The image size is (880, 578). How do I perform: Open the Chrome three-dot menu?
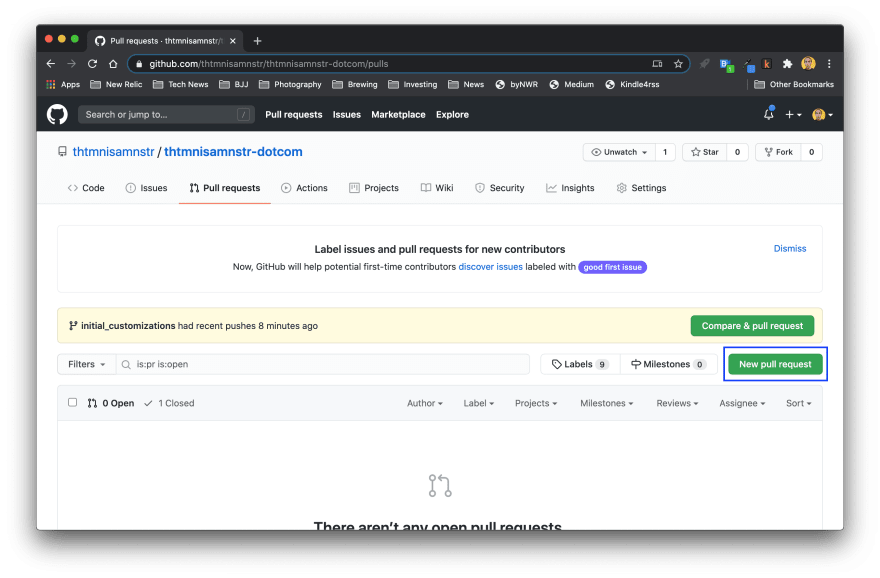click(x=829, y=63)
